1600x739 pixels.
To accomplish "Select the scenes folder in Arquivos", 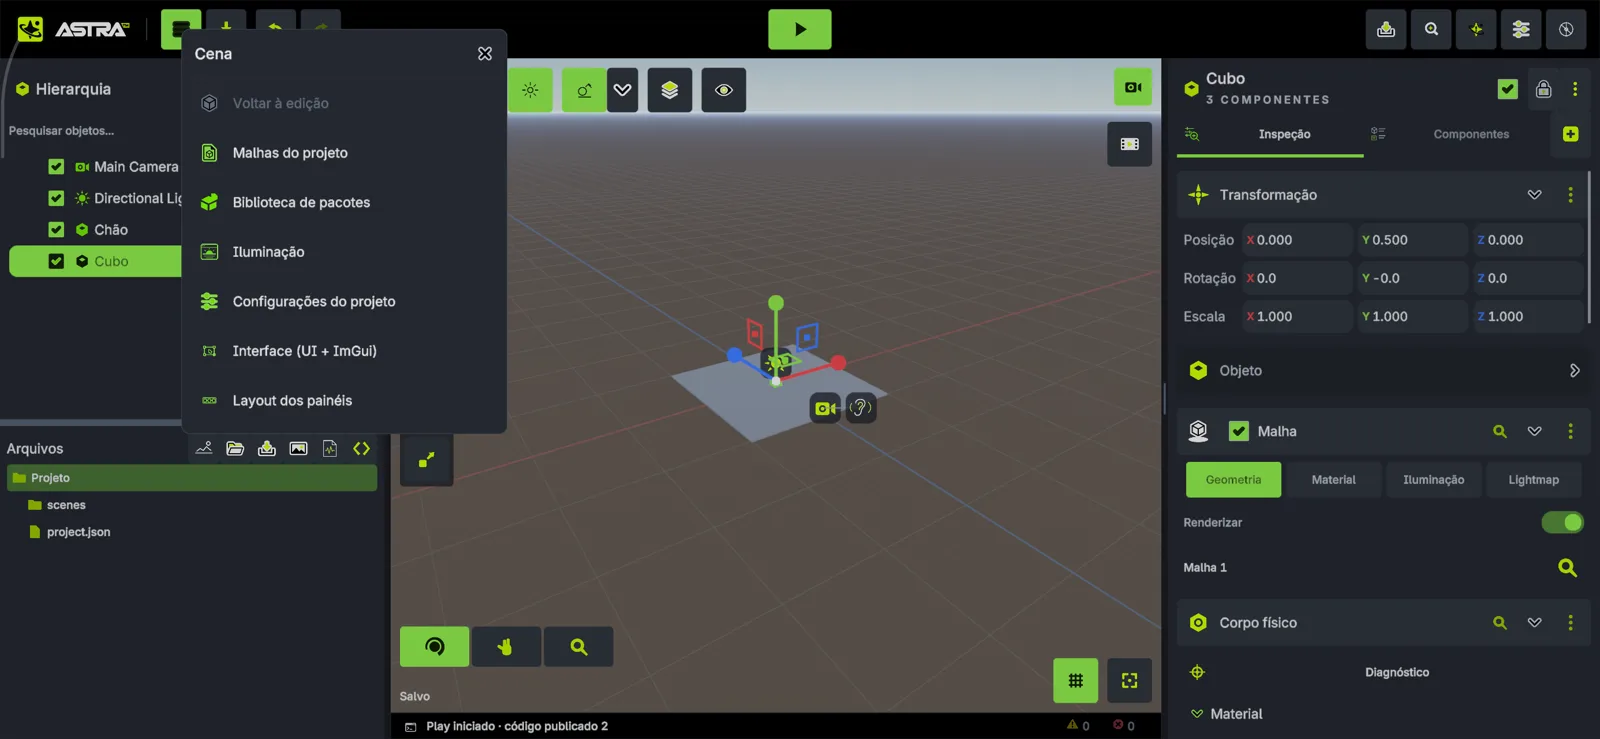I will coord(66,505).
